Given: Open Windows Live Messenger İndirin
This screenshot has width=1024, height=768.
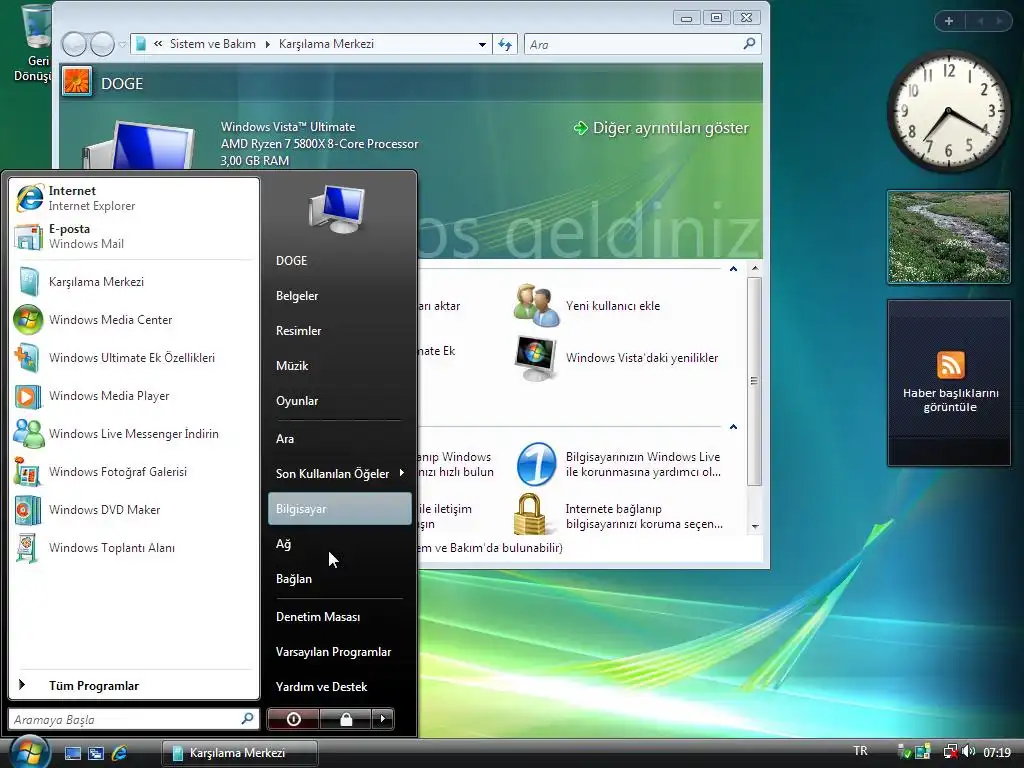Looking at the screenshot, I should pos(134,434).
